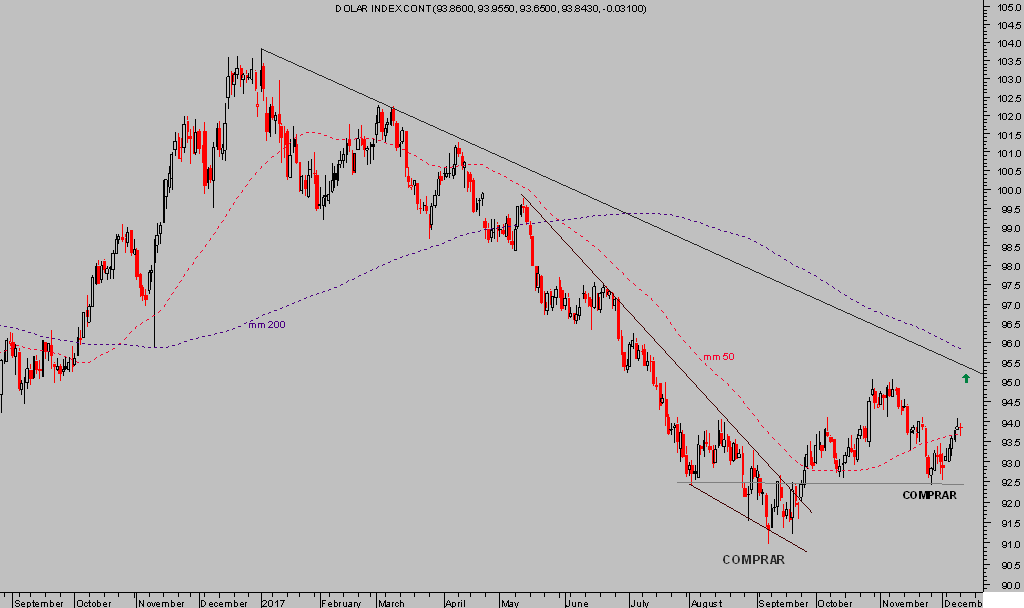
Task: Select the 100.0 price level on the scale
Action: (x=1007, y=191)
